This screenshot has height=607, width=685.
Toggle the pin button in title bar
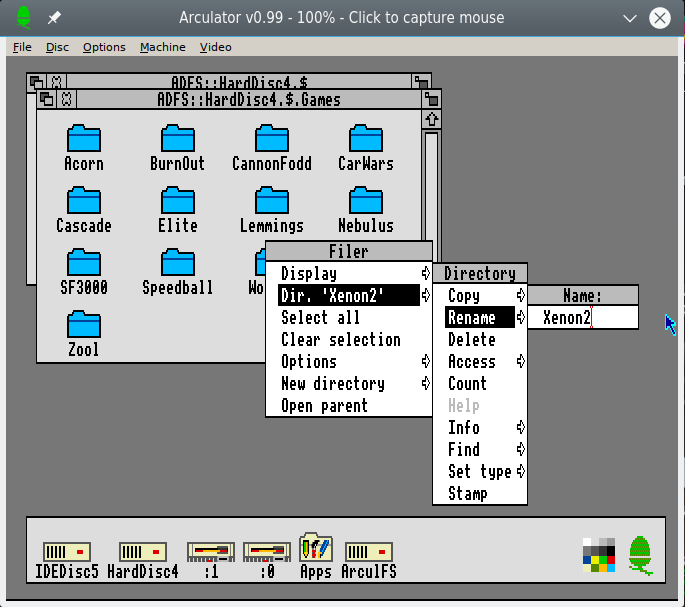55,18
